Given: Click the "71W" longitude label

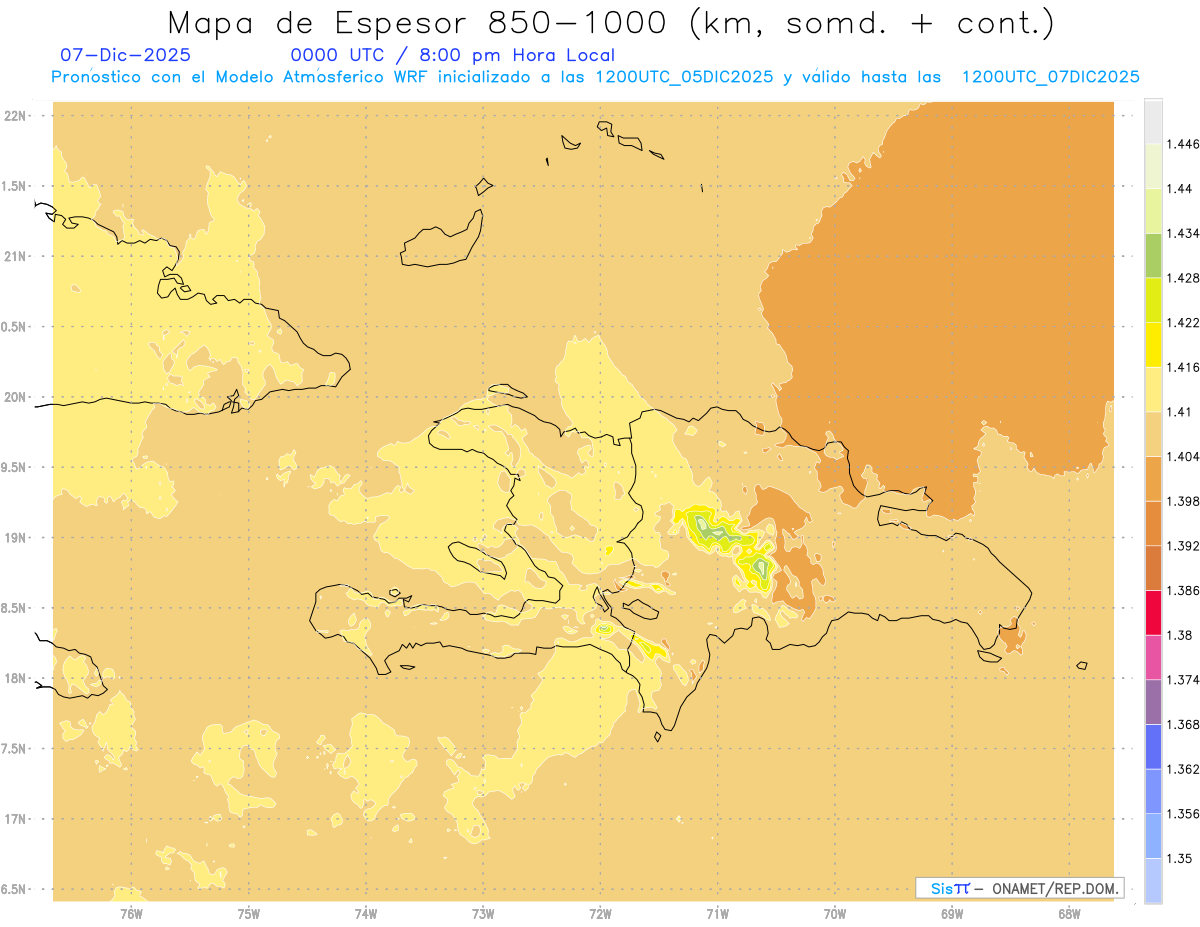Looking at the screenshot, I should (717, 914).
